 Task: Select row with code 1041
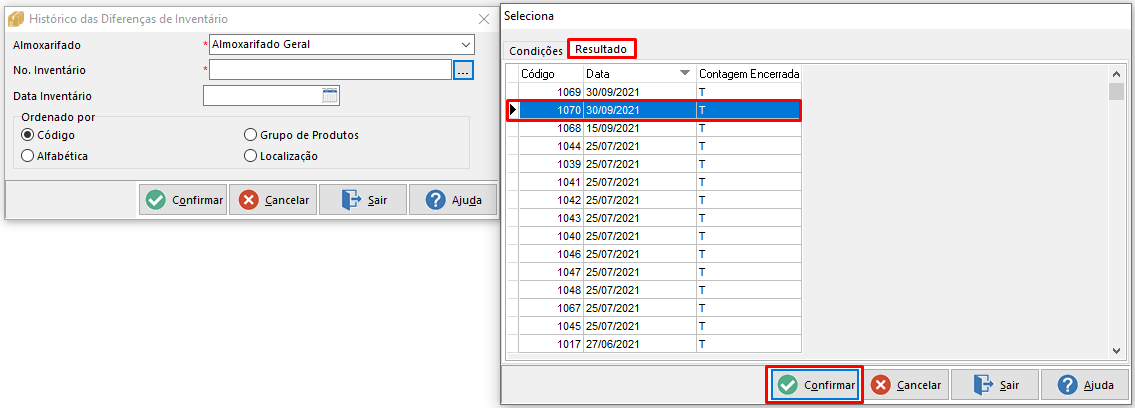tap(654, 182)
